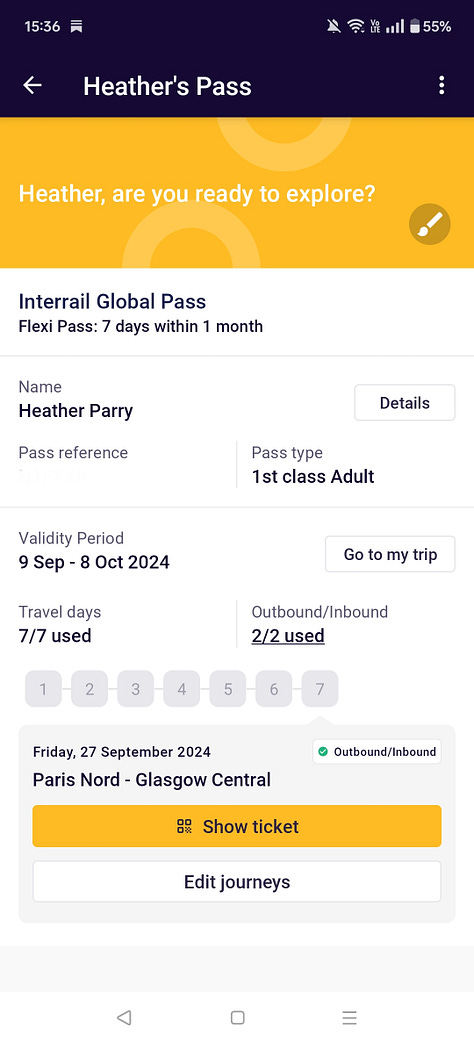Viewport: 474px width, 1043px height.
Task: Tap the green Outbound/Inbound check badge
Action: (x=377, y=752)
